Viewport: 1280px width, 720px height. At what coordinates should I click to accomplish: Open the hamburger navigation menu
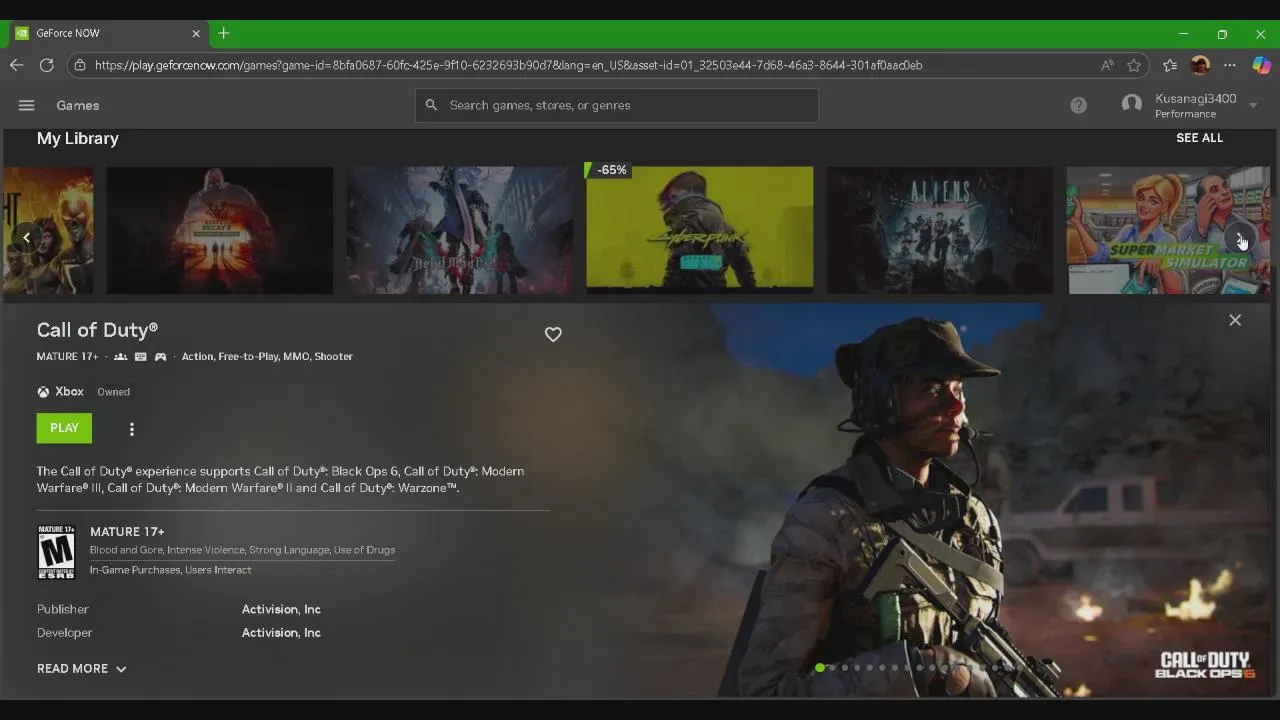tap(27, 105)
